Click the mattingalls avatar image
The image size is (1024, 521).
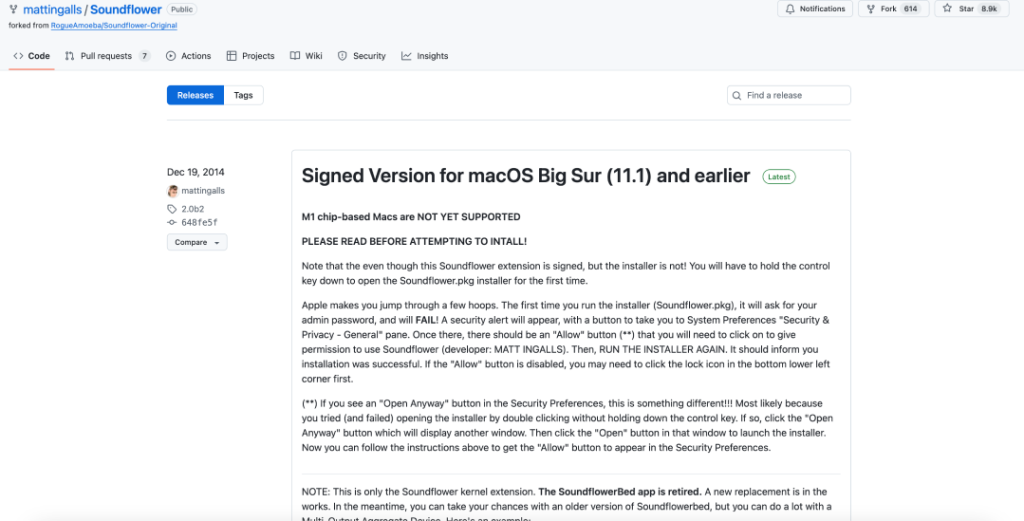click(x=173, y=190)
